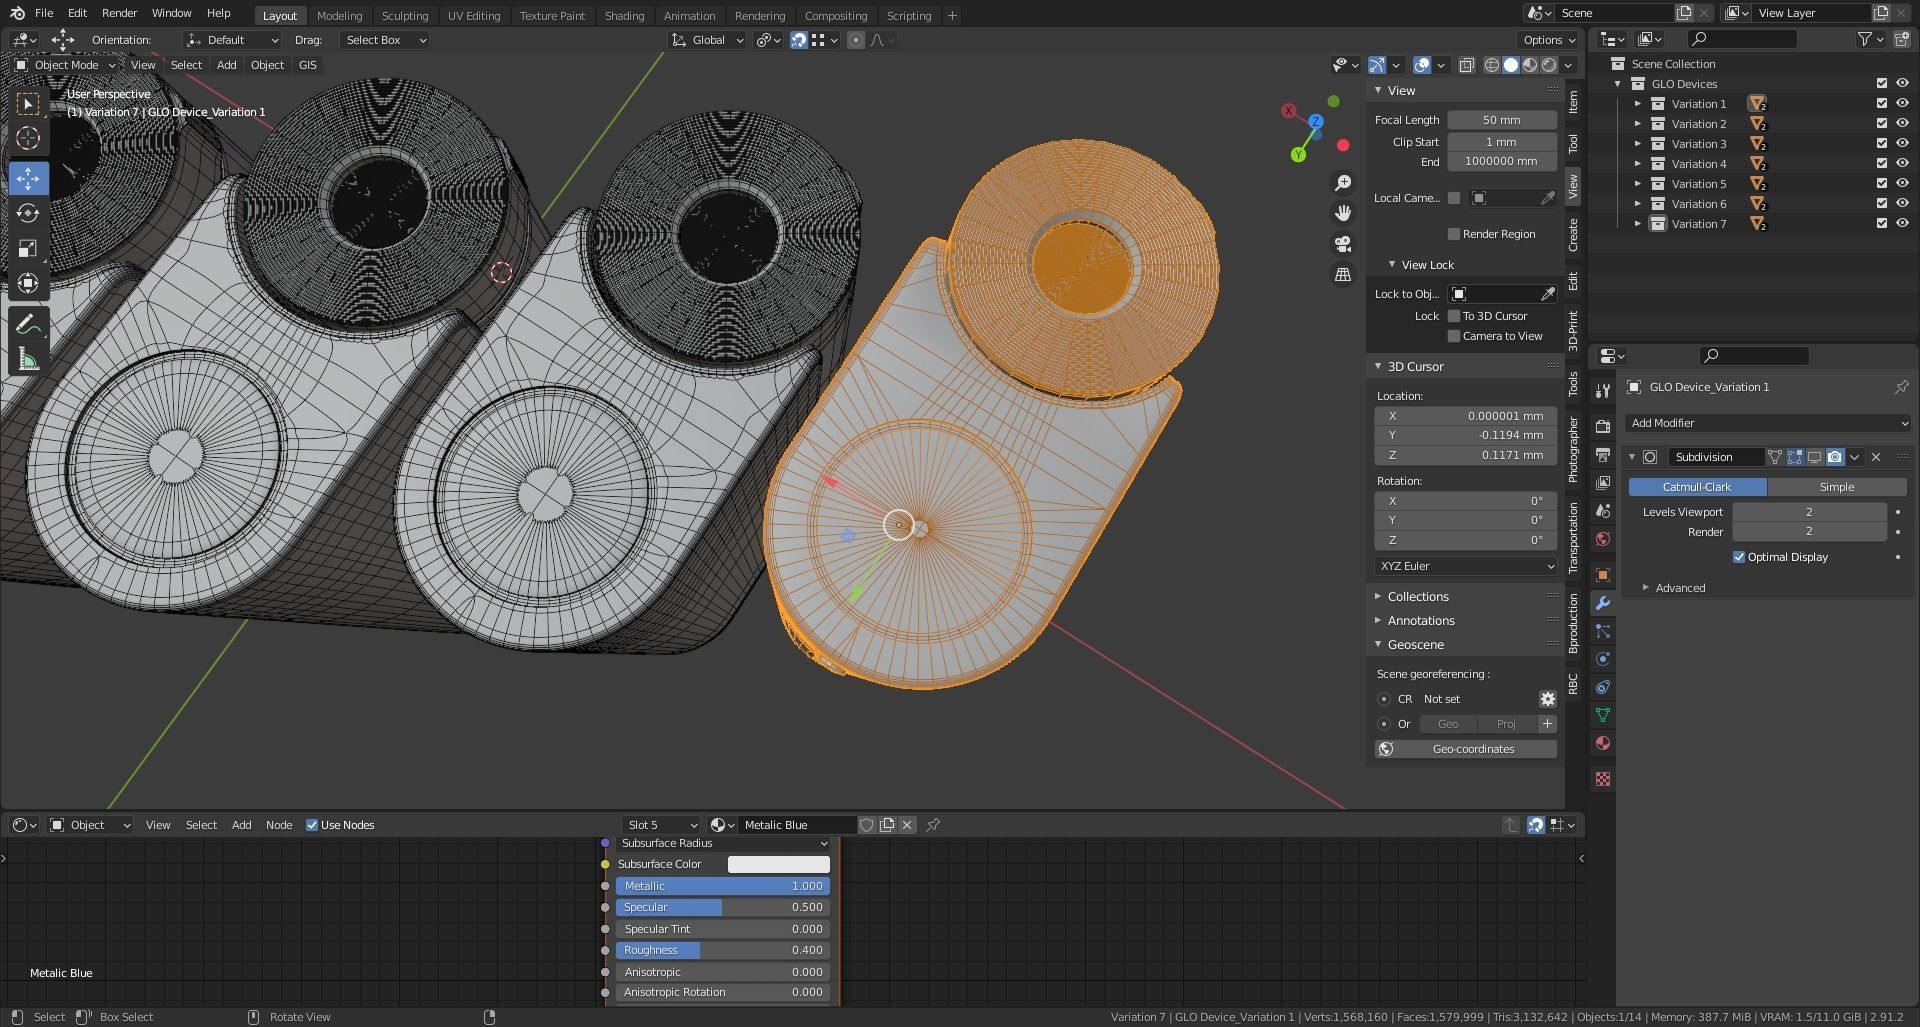This screenshot has height=1027, width=1920.
Task: Click the Focal Length field
Action: coord(1501,120)
